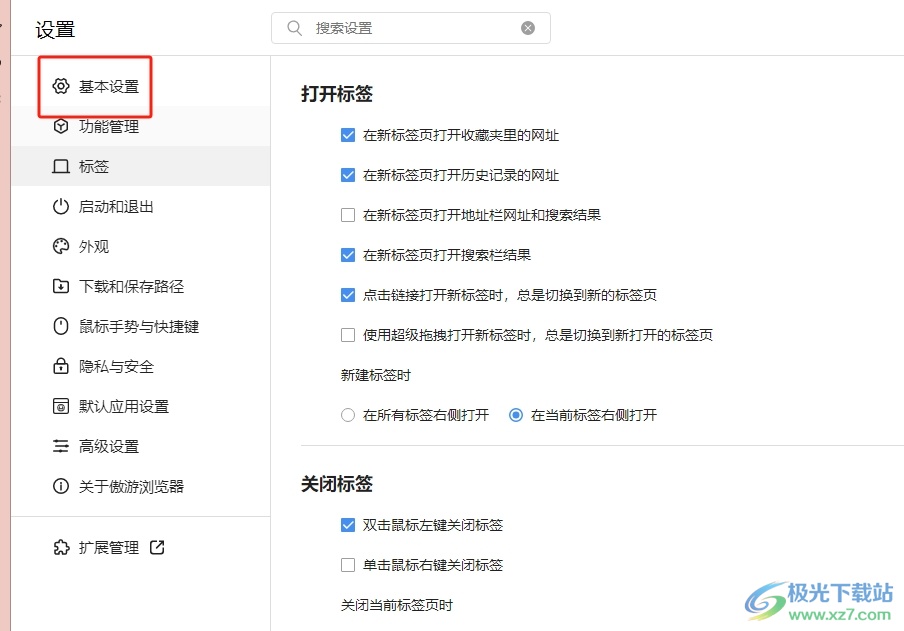Click the puzzle icon beside 扩展管理
The image size is (904, 631).
pyautogui.click(x=61, y=547)
